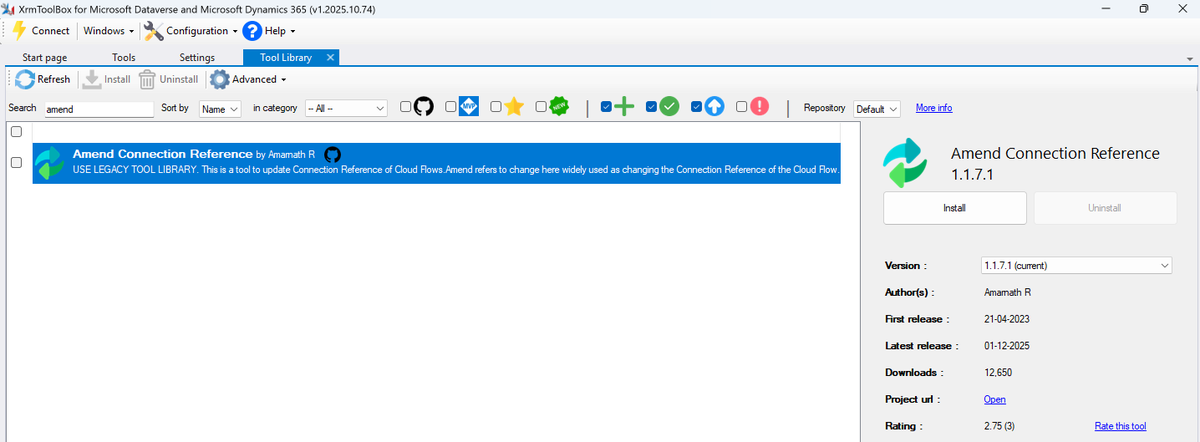The height and width of the screenshot is (442, 1200).
Task: Open the Configuration menu
Action: (x=190, y=31)
